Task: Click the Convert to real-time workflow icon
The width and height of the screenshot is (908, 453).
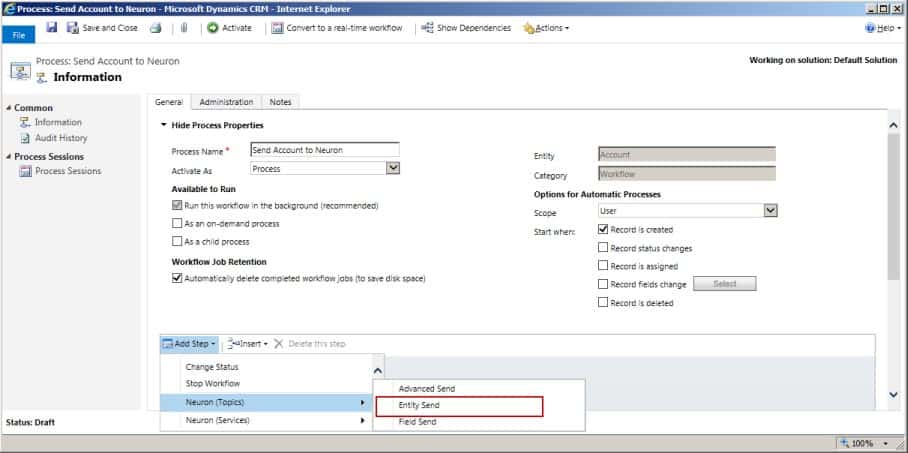Action: tap(277, 28)
